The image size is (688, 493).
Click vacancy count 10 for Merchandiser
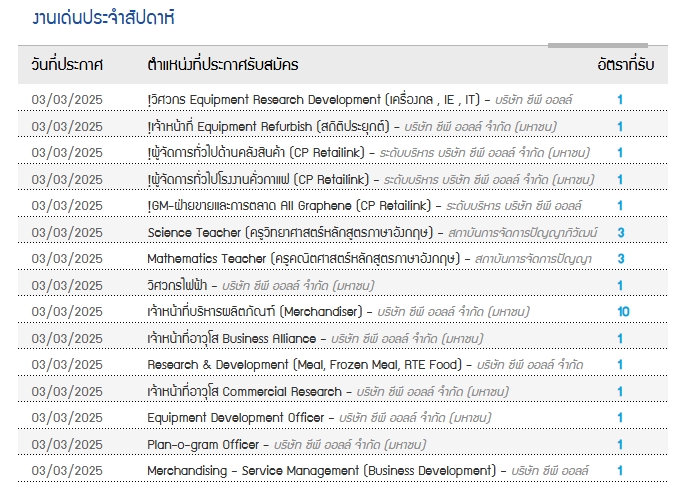click(x=623, y=312)
